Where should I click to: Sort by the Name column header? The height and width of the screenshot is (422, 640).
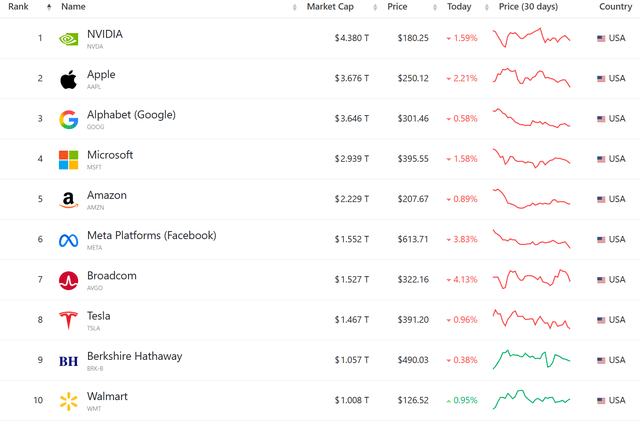click(73, 7)
